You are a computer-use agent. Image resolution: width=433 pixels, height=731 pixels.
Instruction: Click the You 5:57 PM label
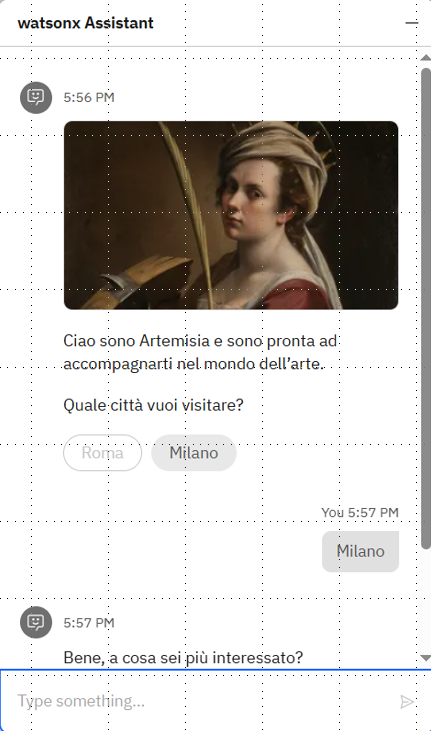[x=360, y=512]
